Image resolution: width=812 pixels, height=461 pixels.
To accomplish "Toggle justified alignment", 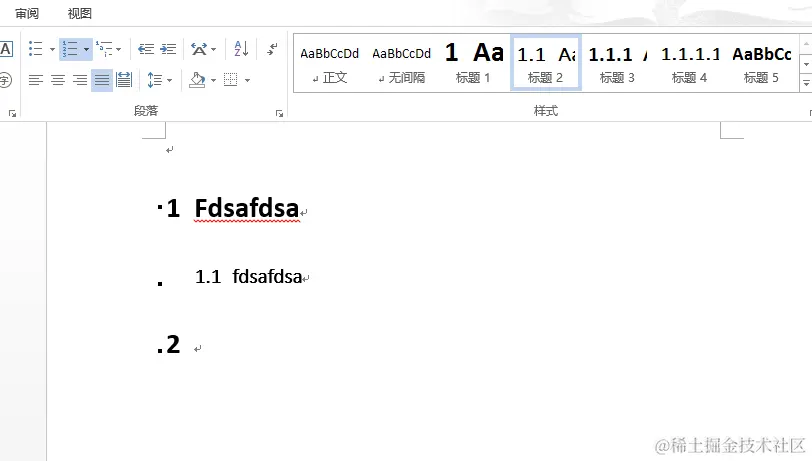I will tap(102, 80).
